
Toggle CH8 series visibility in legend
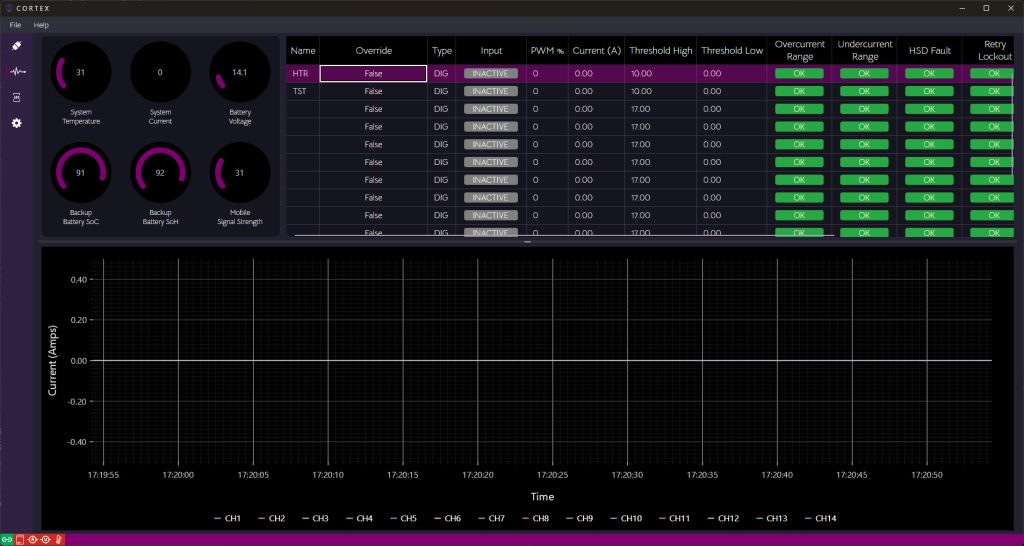tap(536, 518)
